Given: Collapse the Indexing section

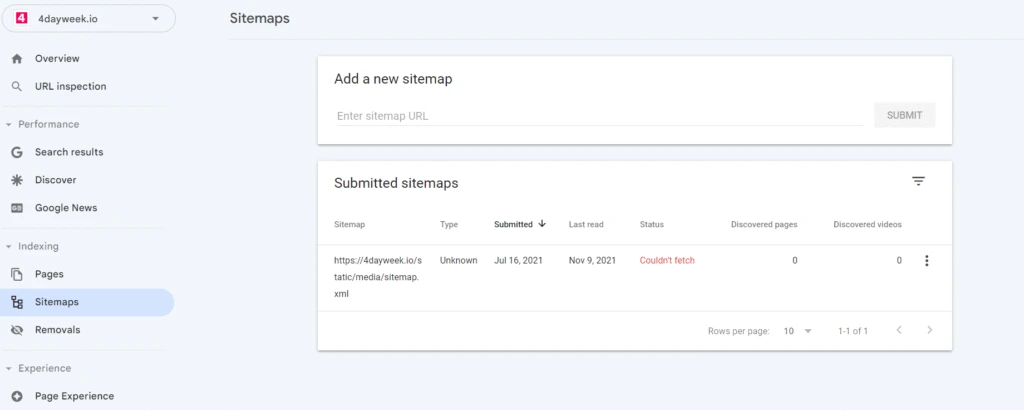Looking at the screenshot, I should click(32, 246).
